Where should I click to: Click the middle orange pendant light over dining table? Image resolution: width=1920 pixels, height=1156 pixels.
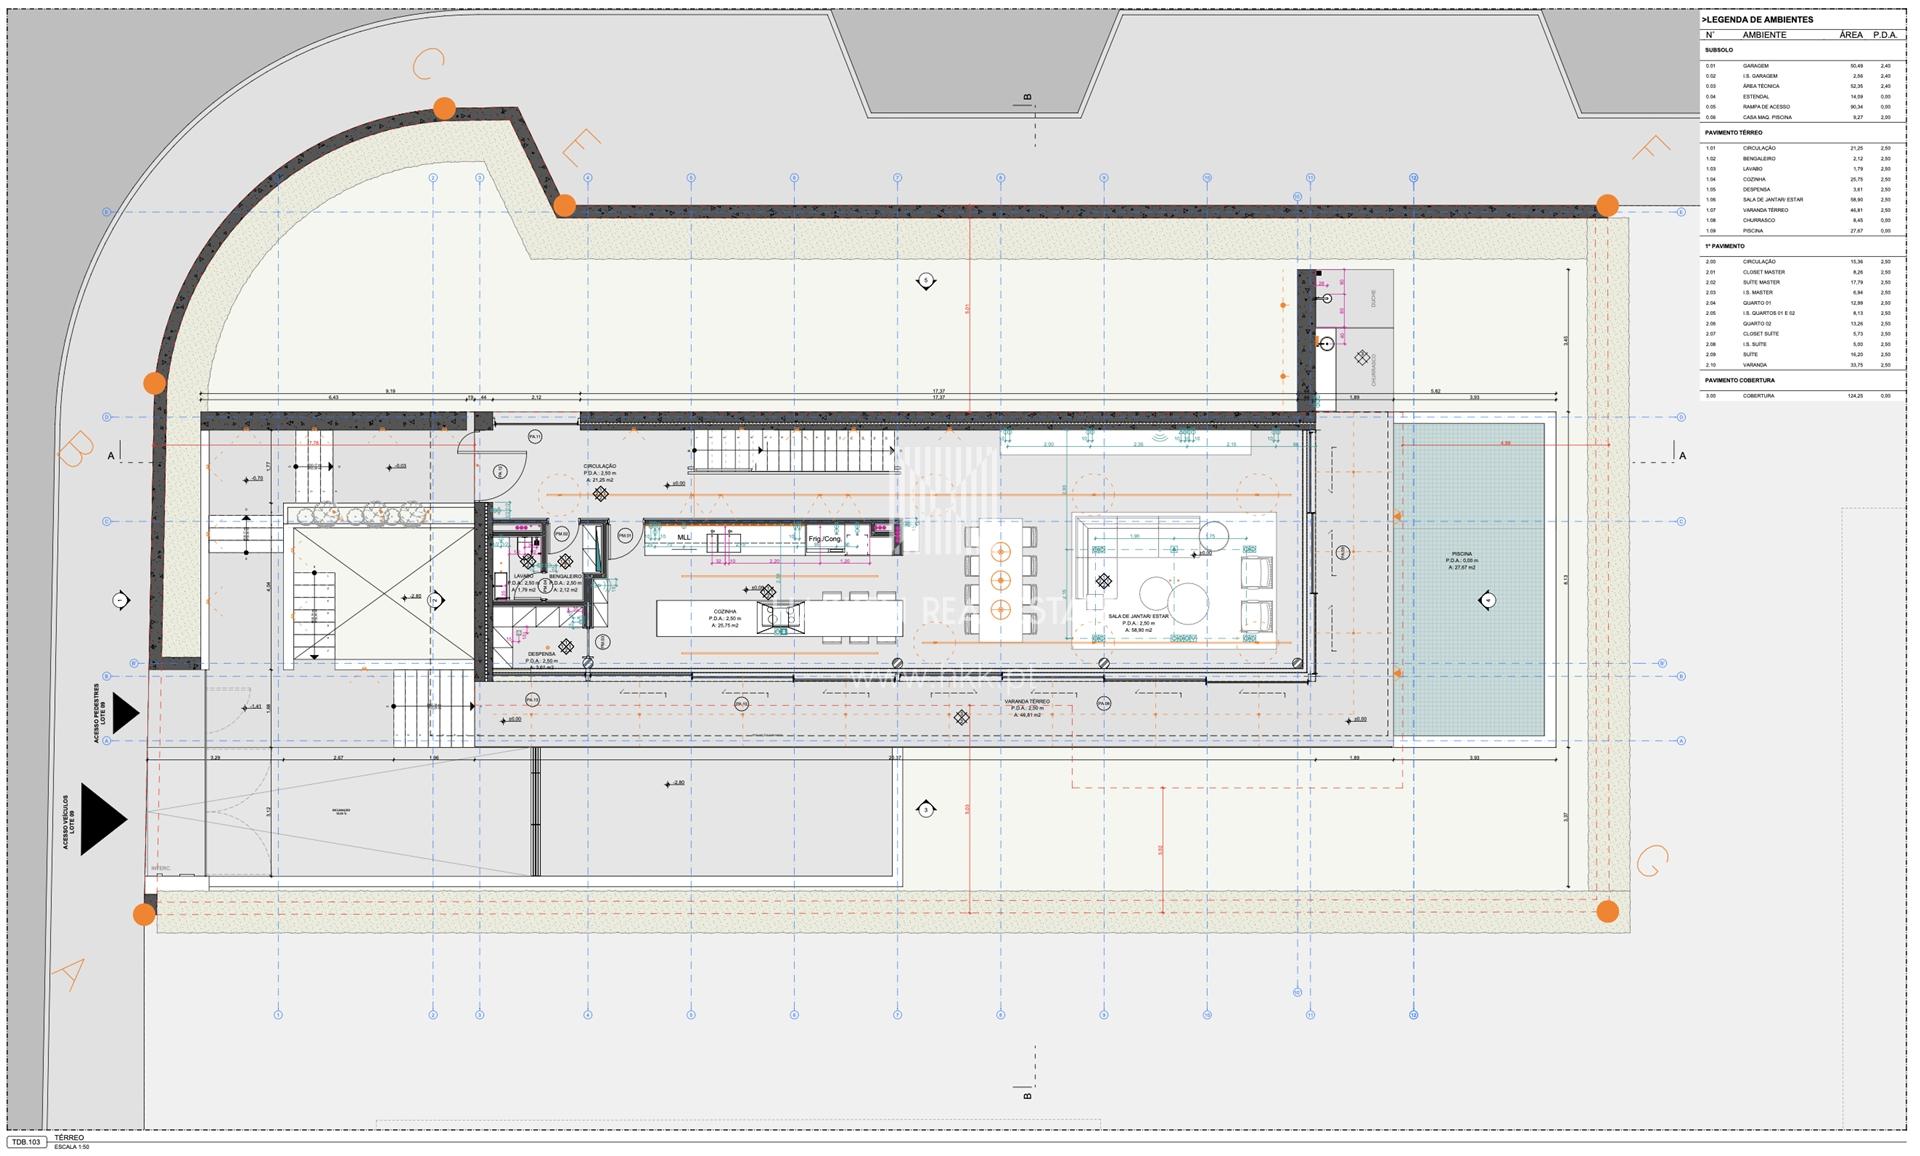[x=1001, y=580]
